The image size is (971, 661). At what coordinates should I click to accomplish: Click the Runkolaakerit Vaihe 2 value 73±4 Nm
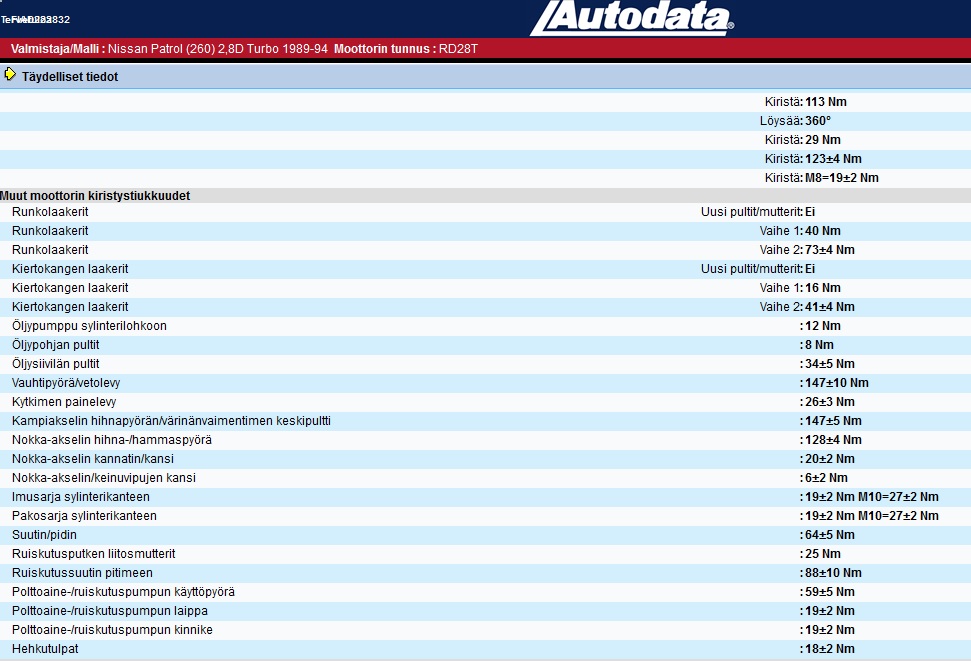click(x=829, y=250)
